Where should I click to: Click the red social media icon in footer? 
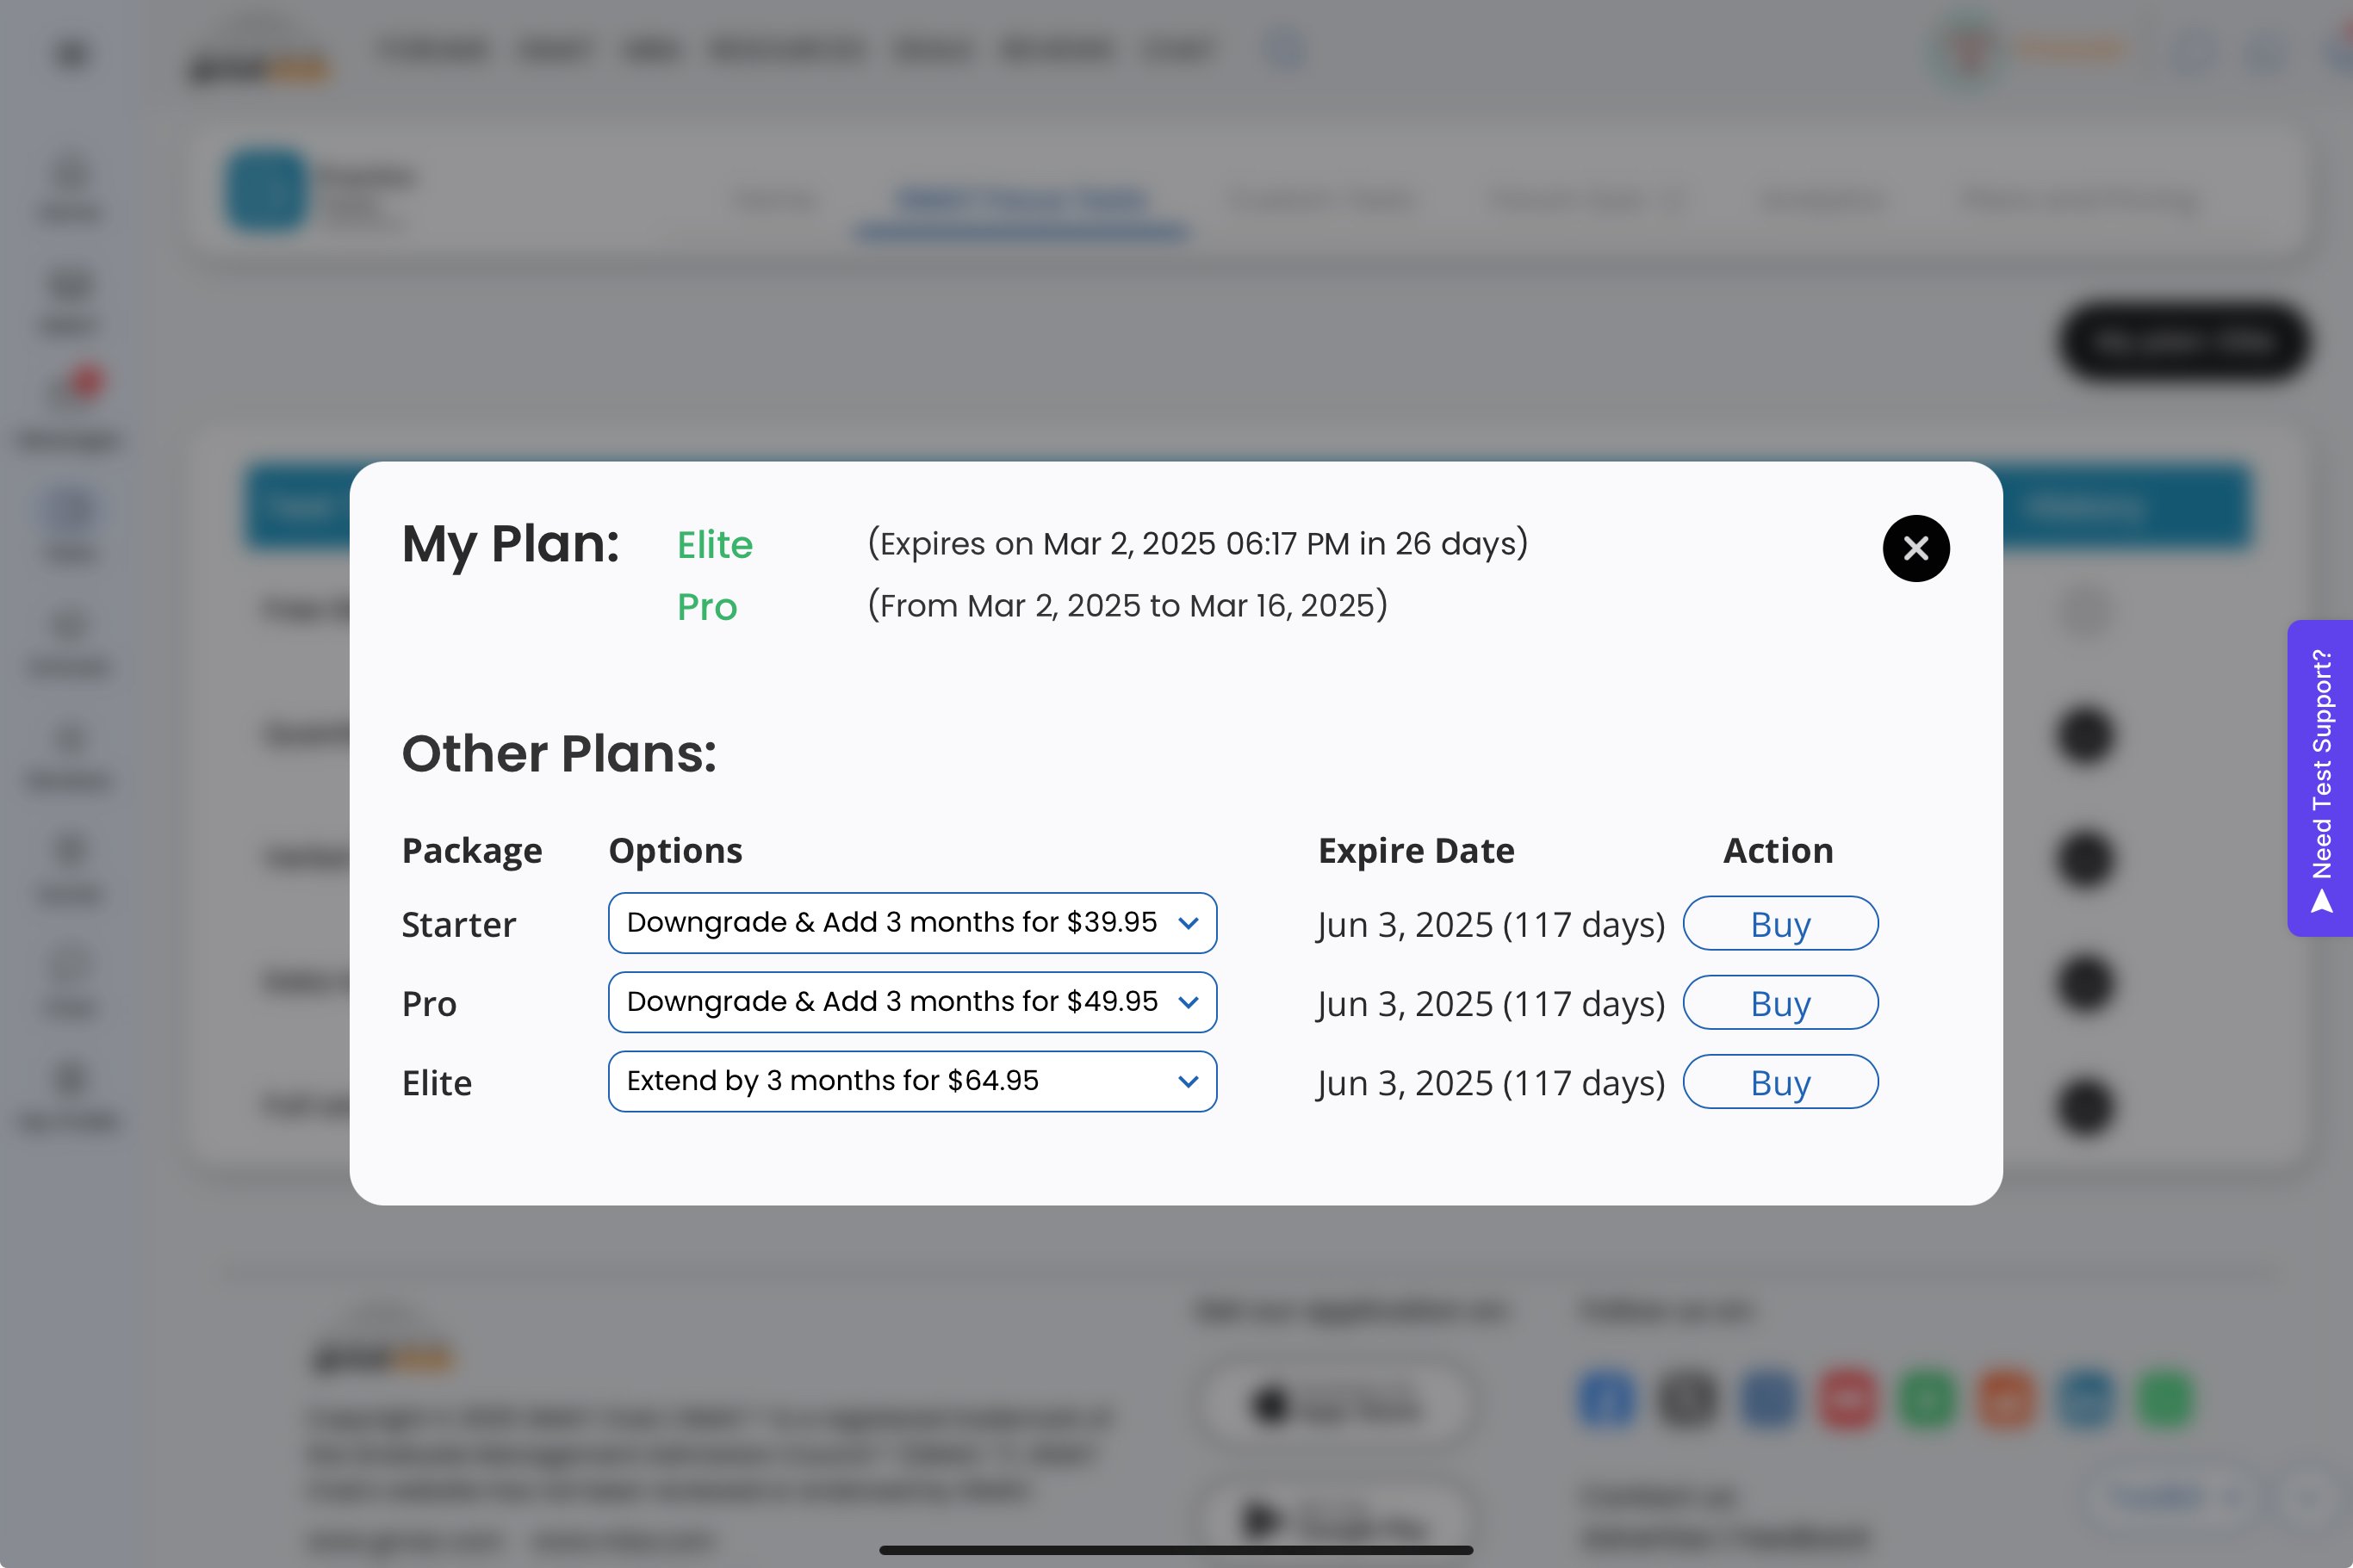tap(1847, 1398)
